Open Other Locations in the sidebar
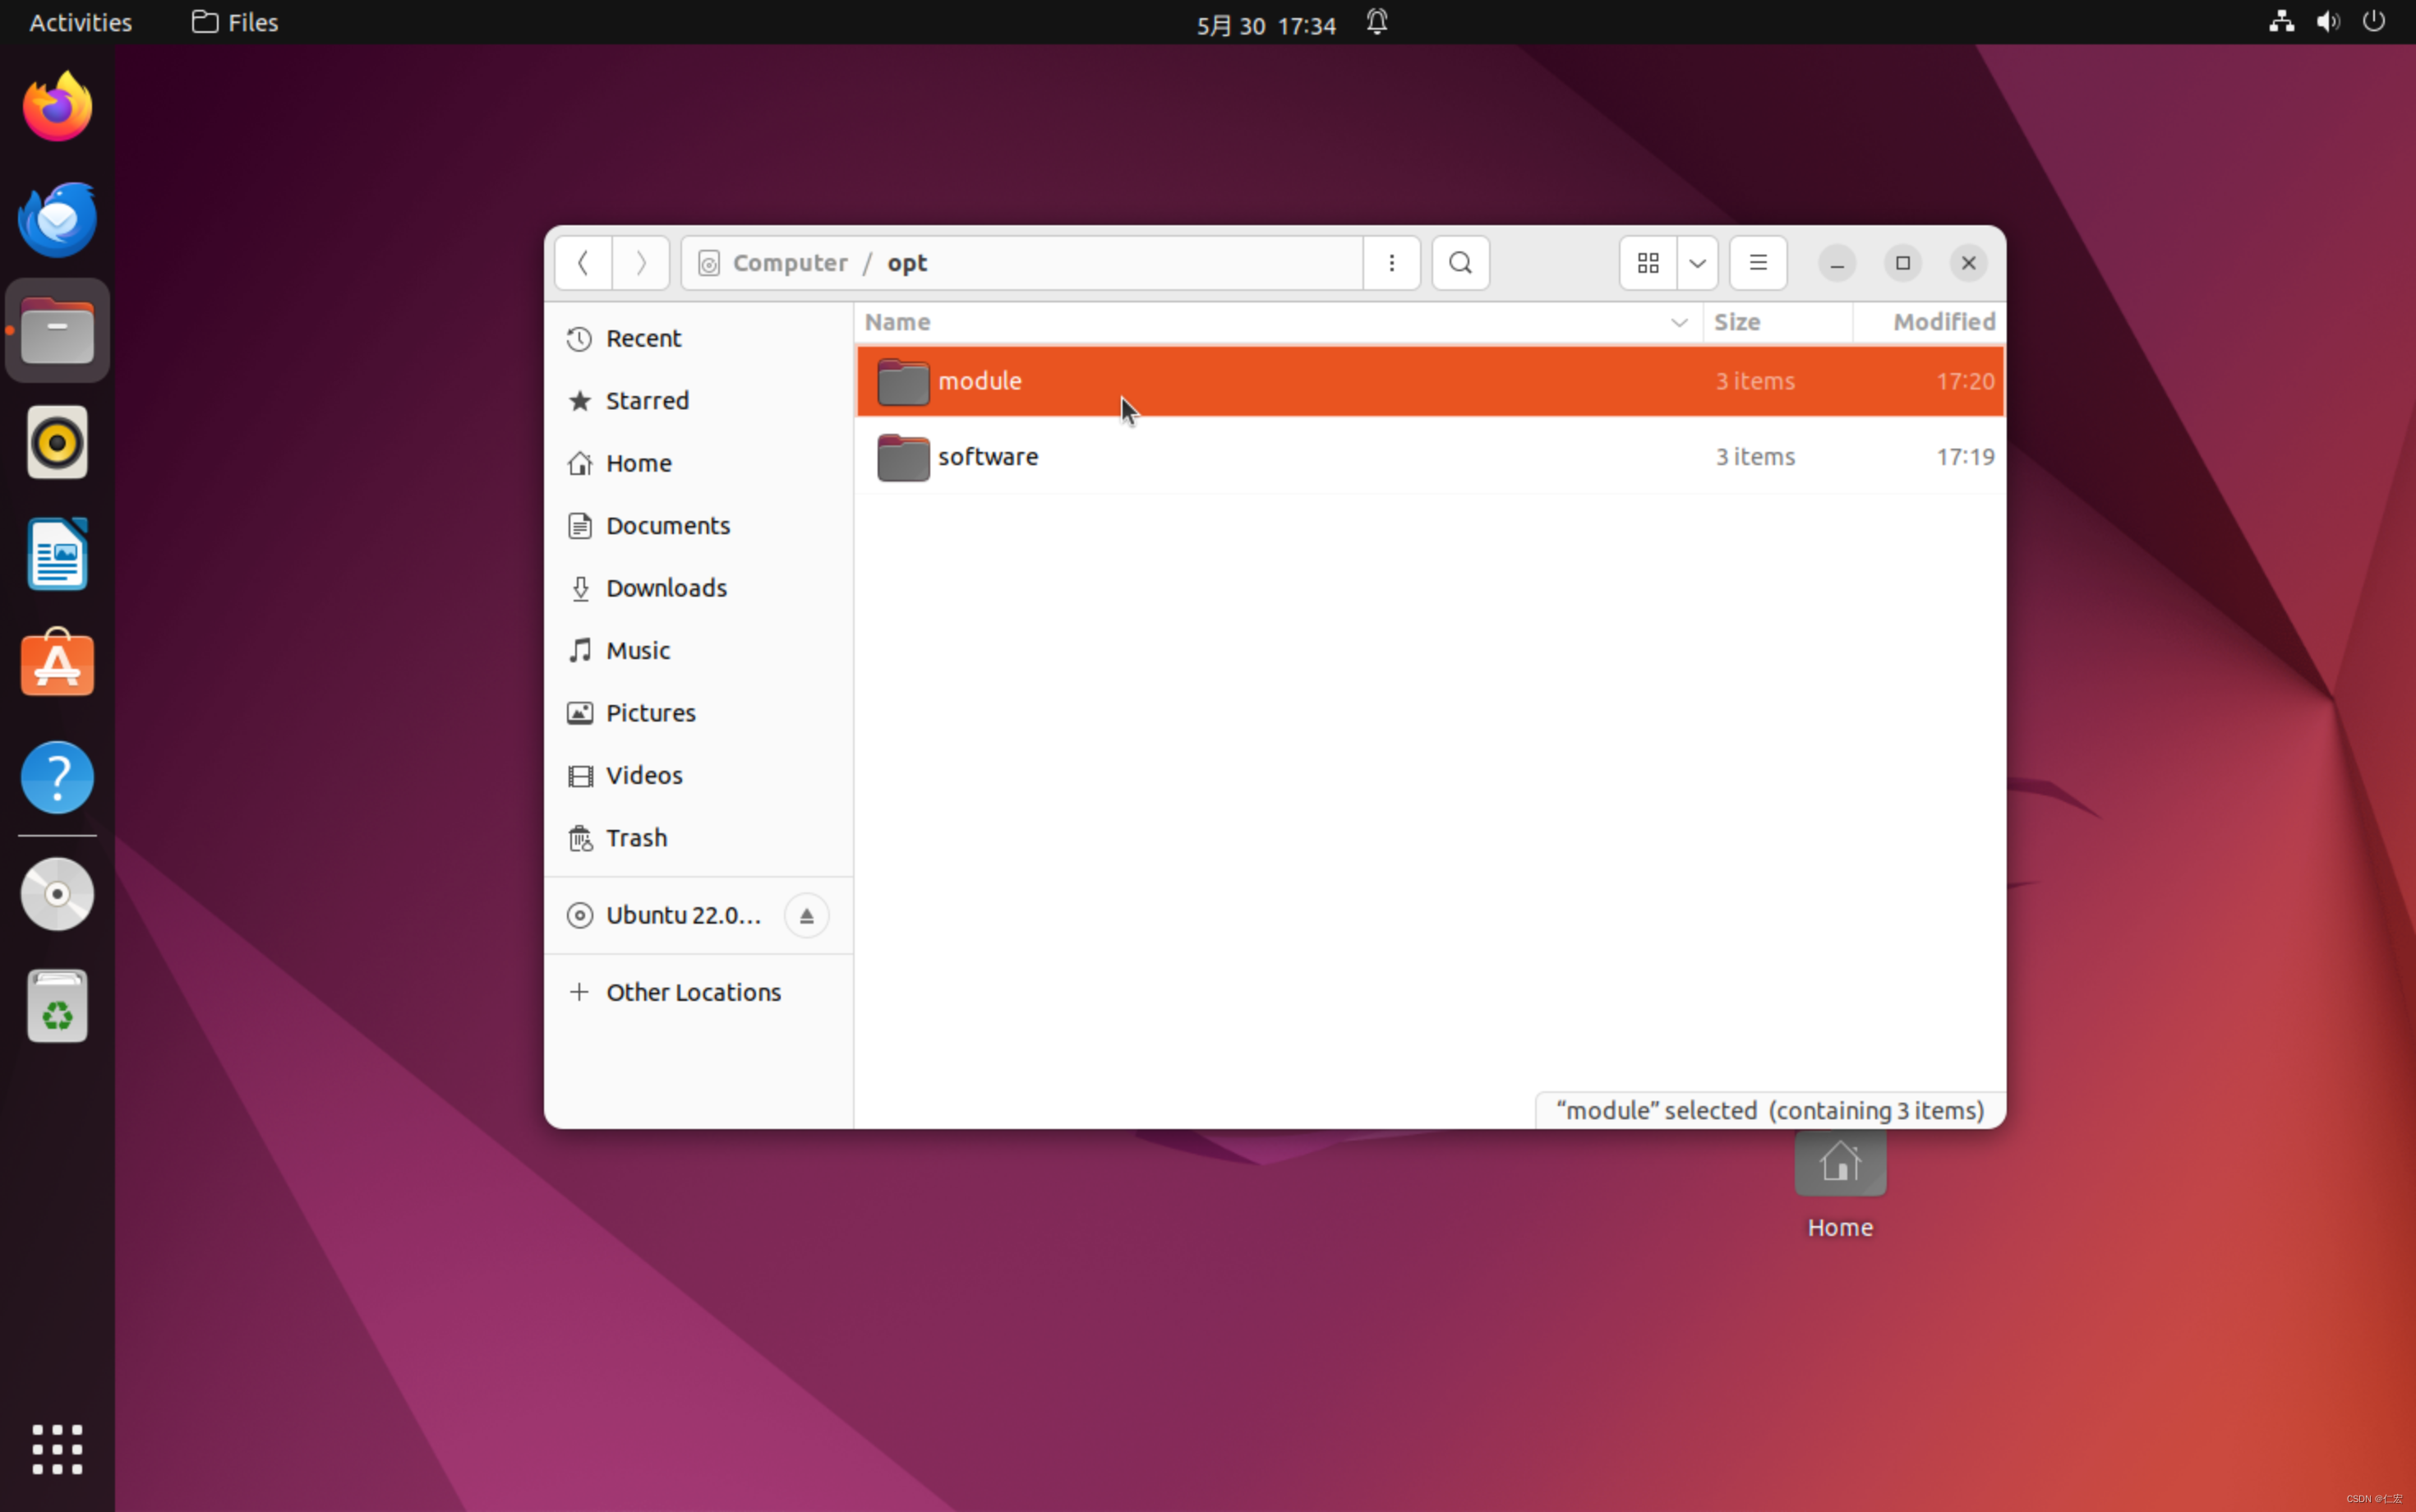The height and width of the screenshot is (1512, 2416). click(x=693, y=991)
